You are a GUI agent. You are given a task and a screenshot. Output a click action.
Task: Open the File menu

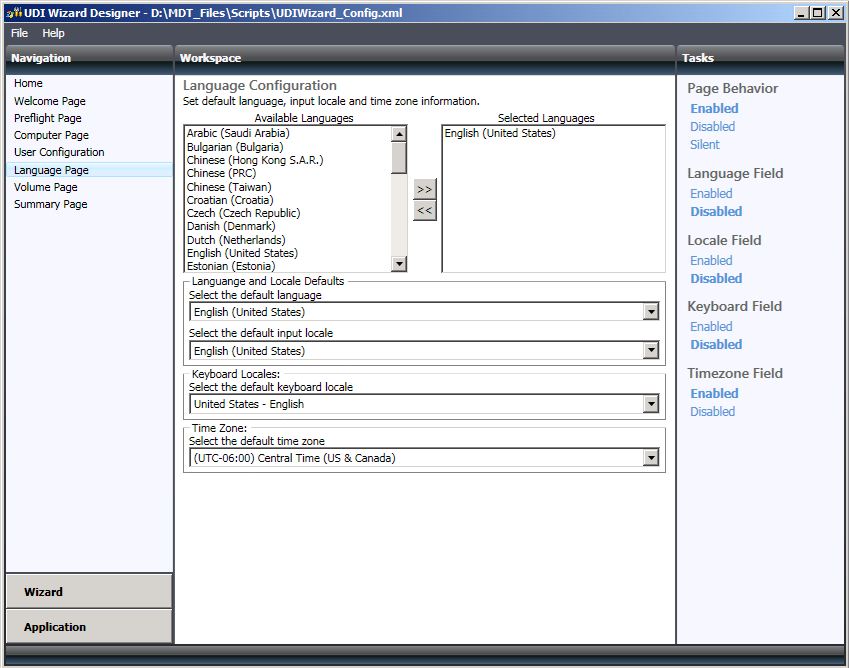[20, 33]
